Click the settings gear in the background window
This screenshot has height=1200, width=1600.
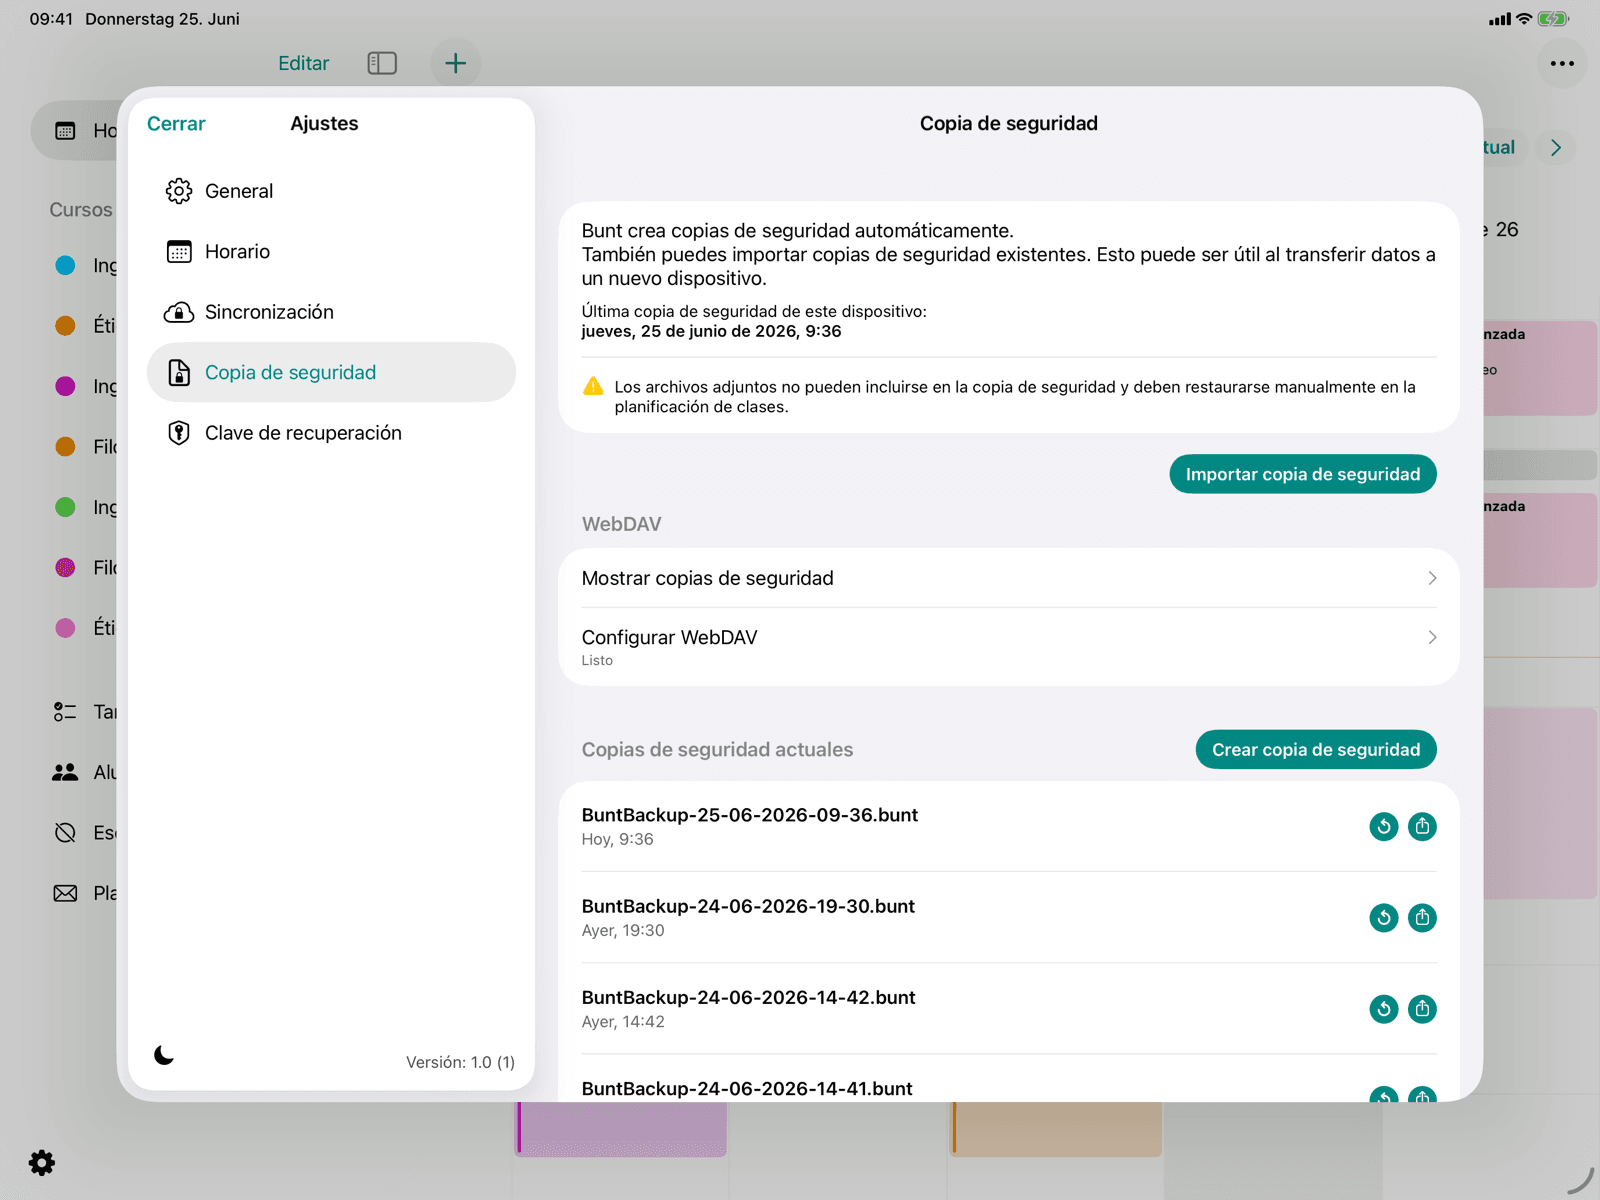[42, 1162]
